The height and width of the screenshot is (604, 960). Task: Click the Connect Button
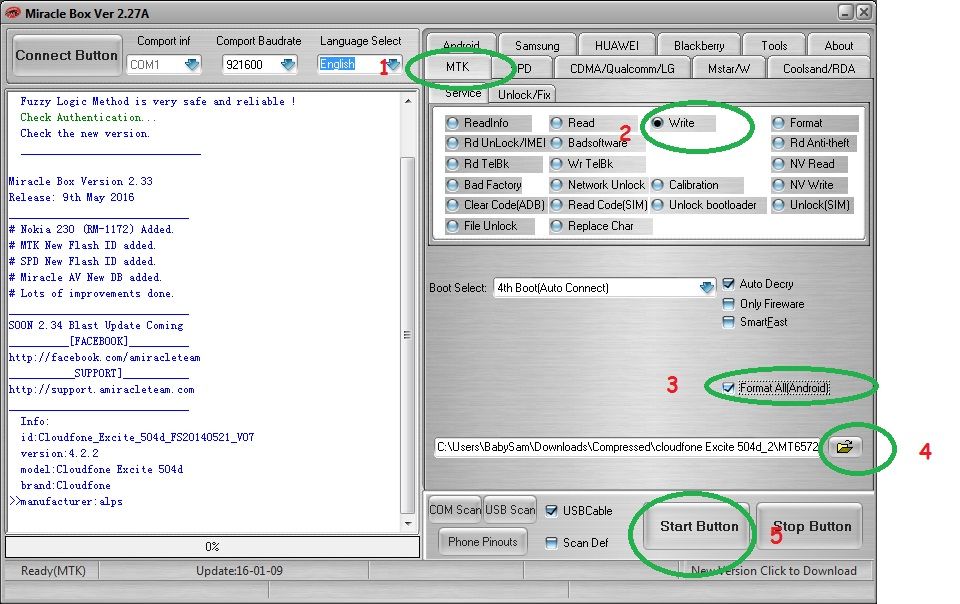66,55
